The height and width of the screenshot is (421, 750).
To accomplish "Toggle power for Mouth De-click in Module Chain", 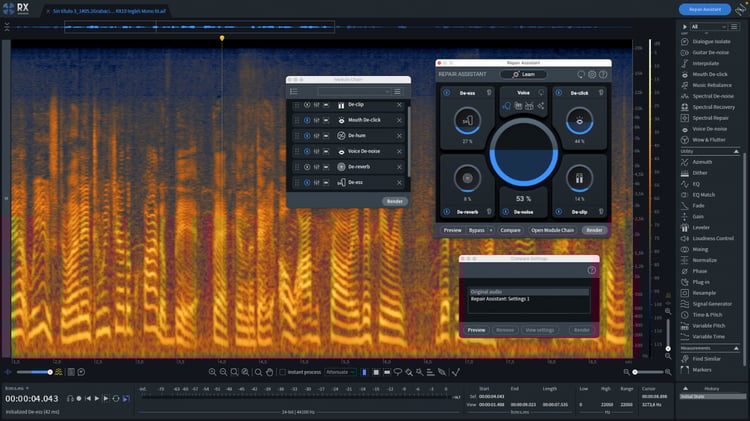I will 307,121.
